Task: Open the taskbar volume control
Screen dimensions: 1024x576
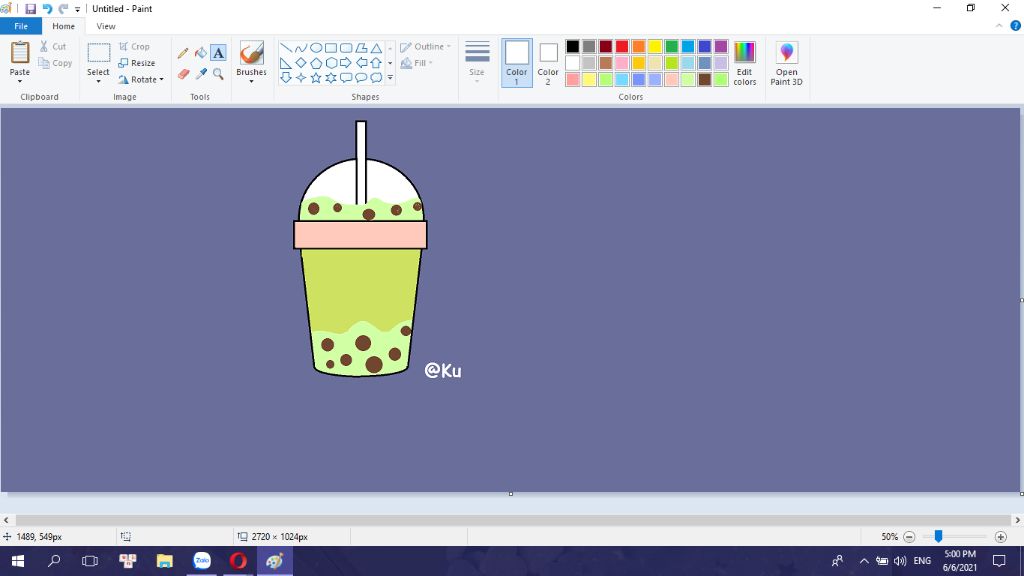Action: [900, 561]
